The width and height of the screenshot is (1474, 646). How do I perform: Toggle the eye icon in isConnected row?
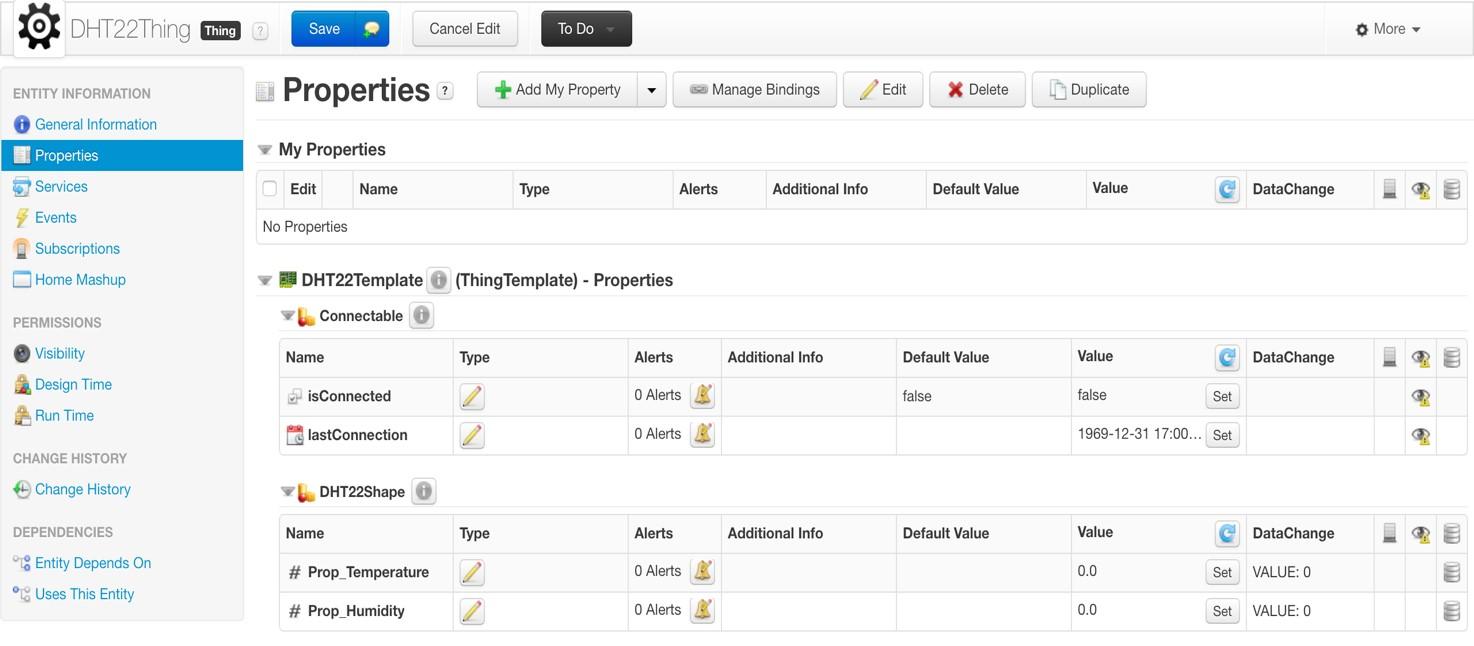point(1420,396)
